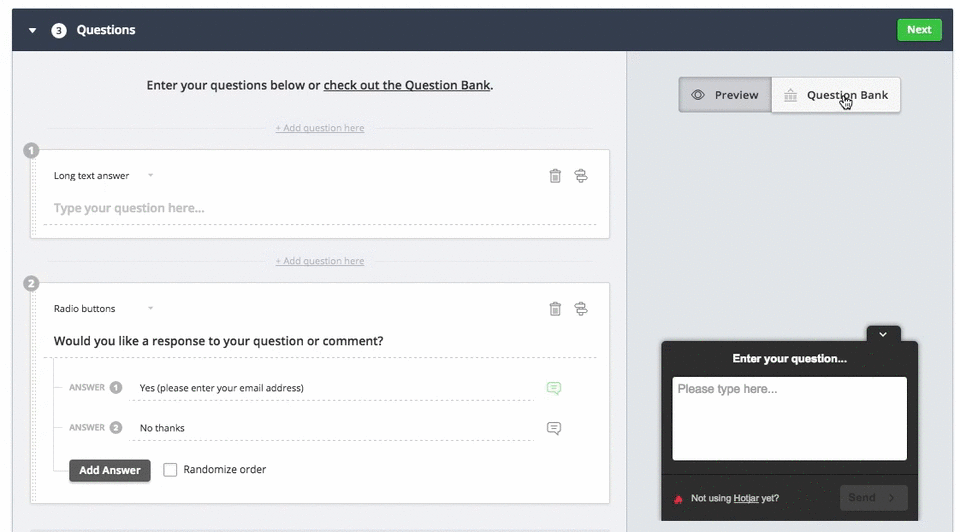The height and width of the screenshot is (532, 960).
Task: Switch to the Preview tab
Action: [725, 95]
